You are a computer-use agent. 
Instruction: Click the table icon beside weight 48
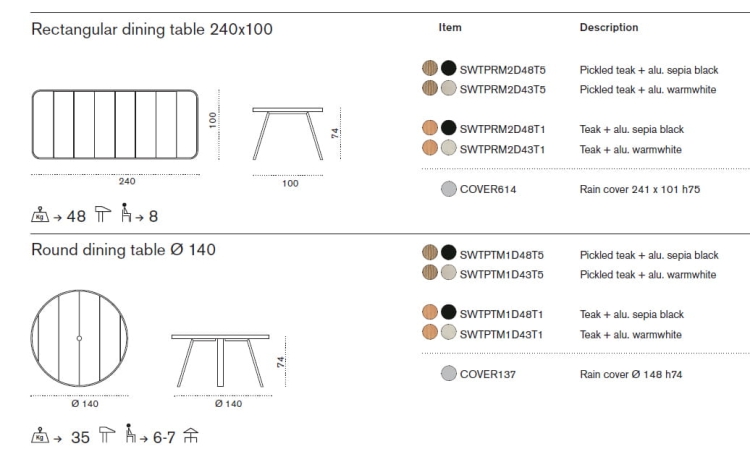(102, 213)
